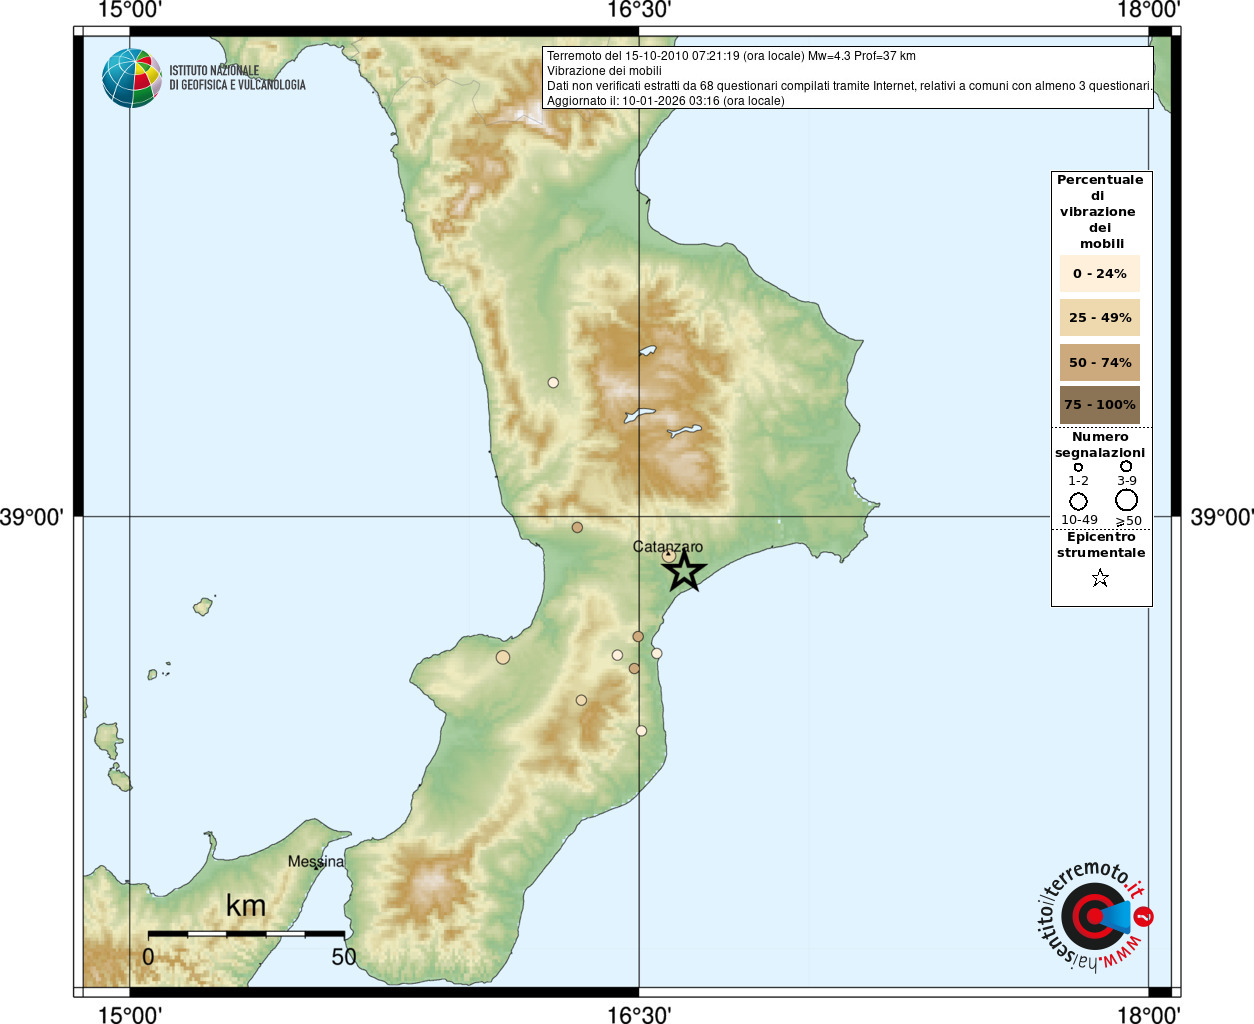
Task: Click the haisentitoilterremoto.it target logo
Action: tap(1092, 916)
